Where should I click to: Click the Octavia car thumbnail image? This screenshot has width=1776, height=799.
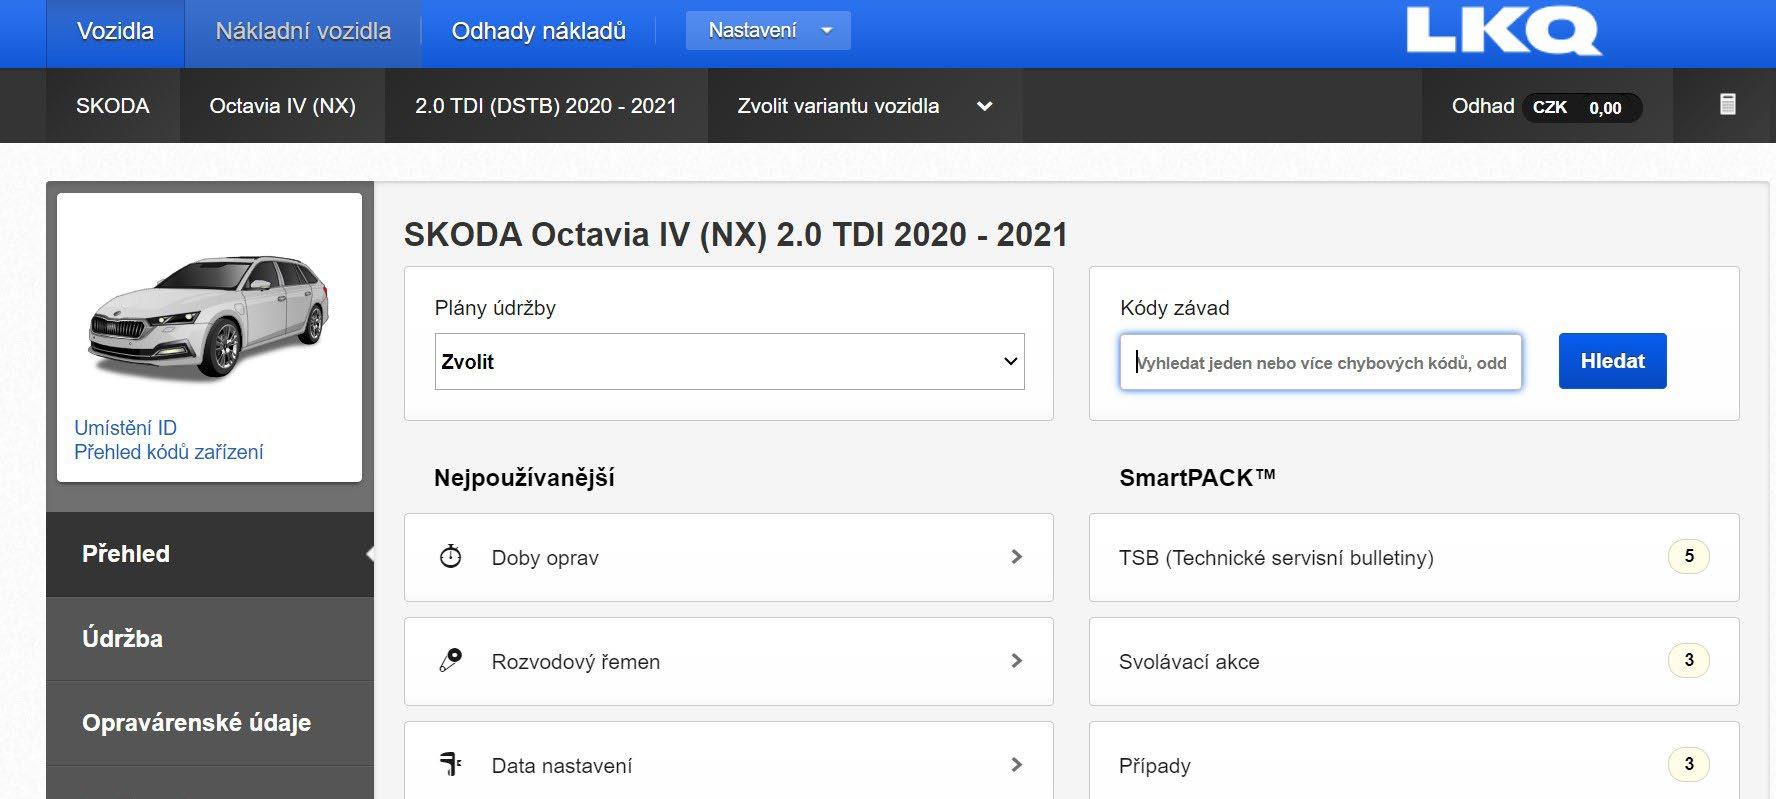click(209, 316)
